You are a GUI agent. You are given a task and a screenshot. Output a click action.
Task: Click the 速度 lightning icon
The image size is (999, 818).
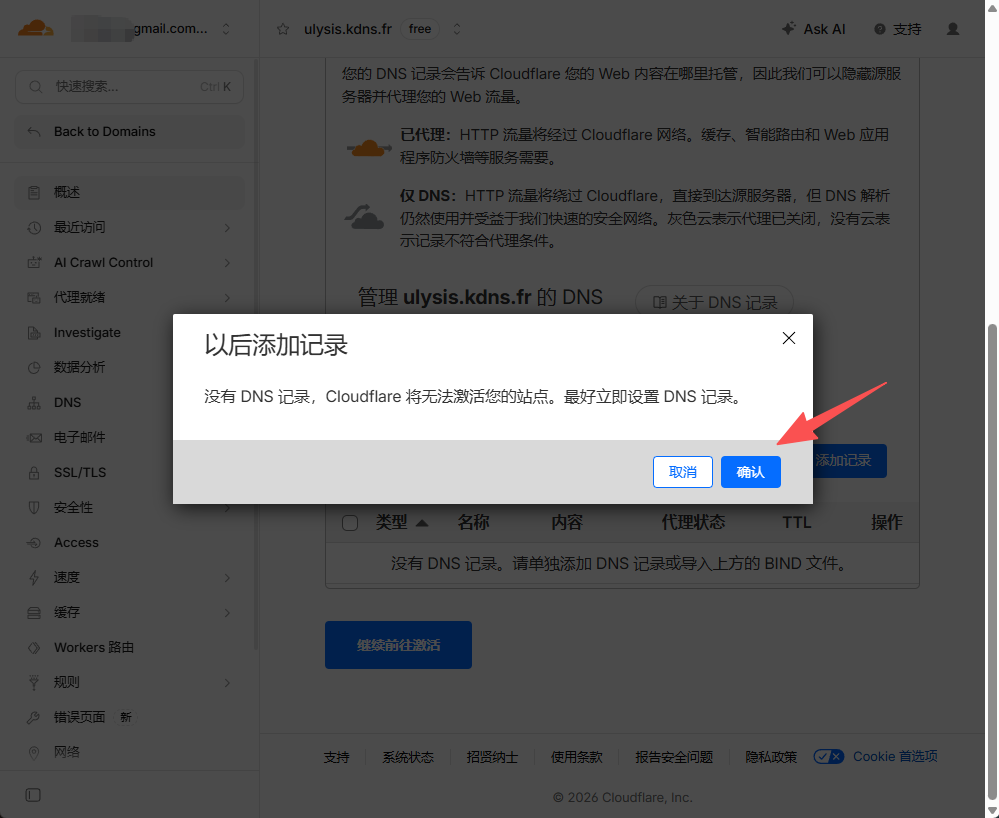pyautogui.click(x=34, y=578)
